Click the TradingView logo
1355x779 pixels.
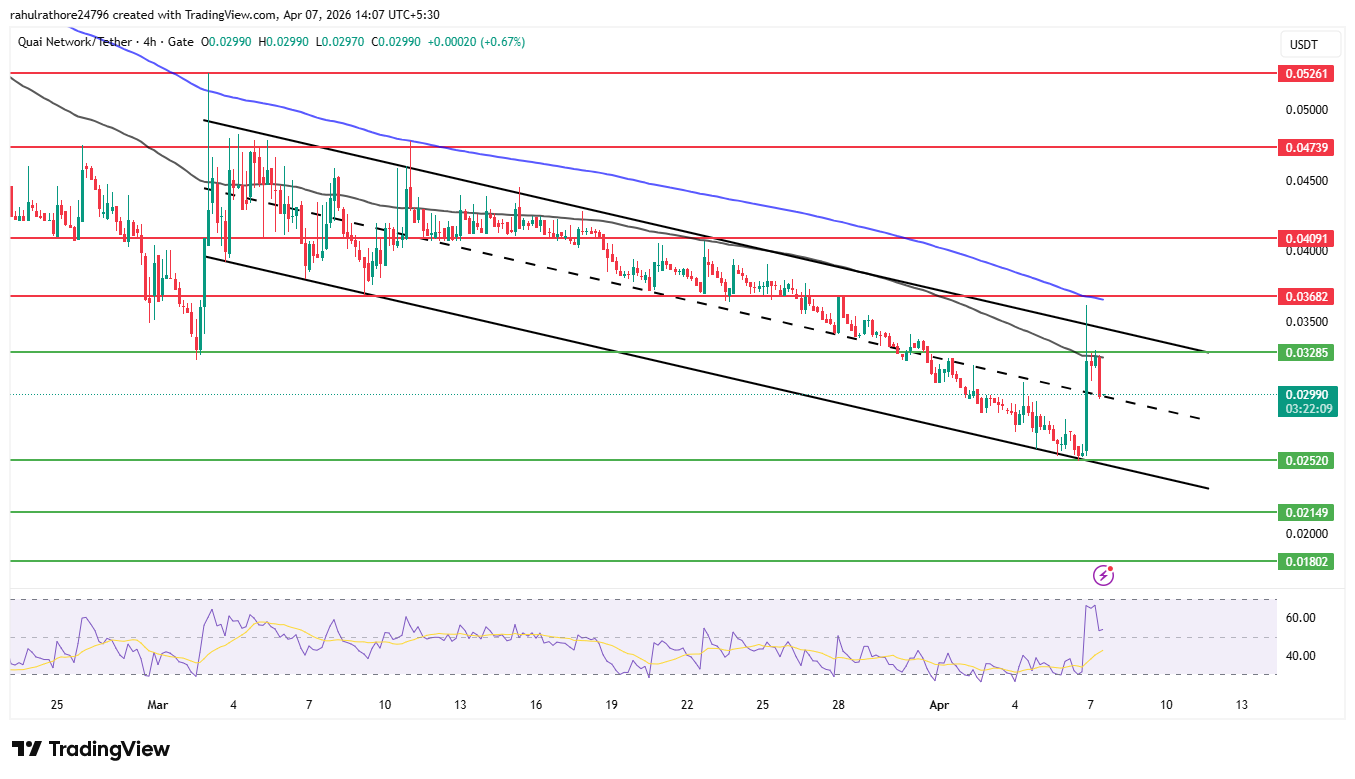tap(89, 749)
